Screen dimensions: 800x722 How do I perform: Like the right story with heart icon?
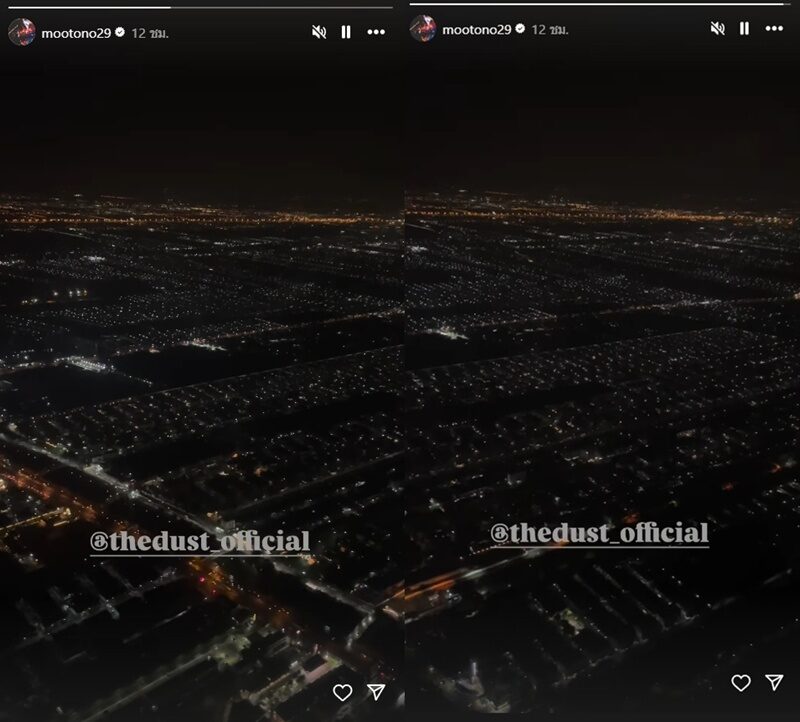click(741, 683)
